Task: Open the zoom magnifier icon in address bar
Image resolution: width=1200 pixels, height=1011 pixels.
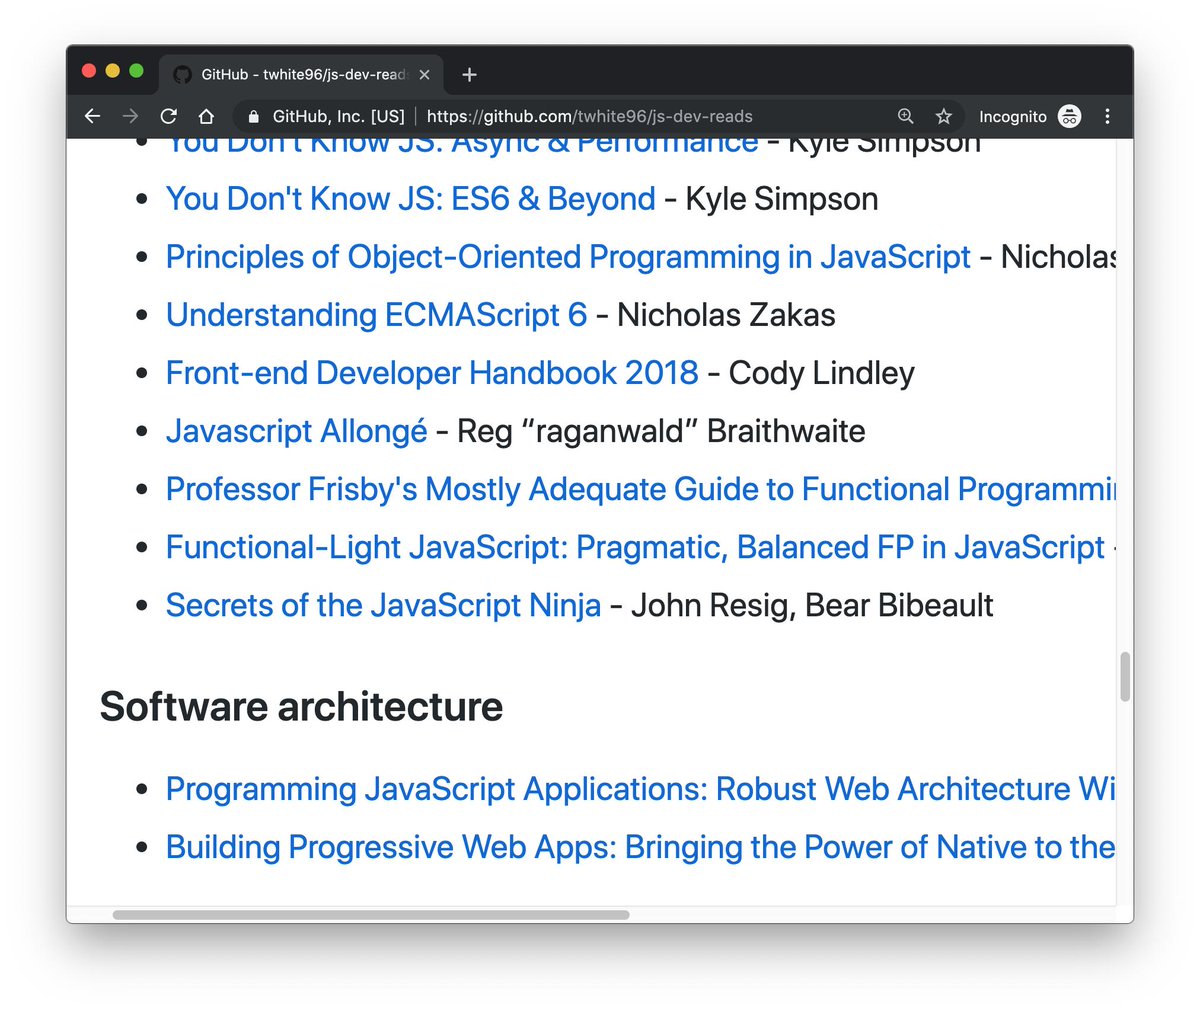Action: (906, 116)
